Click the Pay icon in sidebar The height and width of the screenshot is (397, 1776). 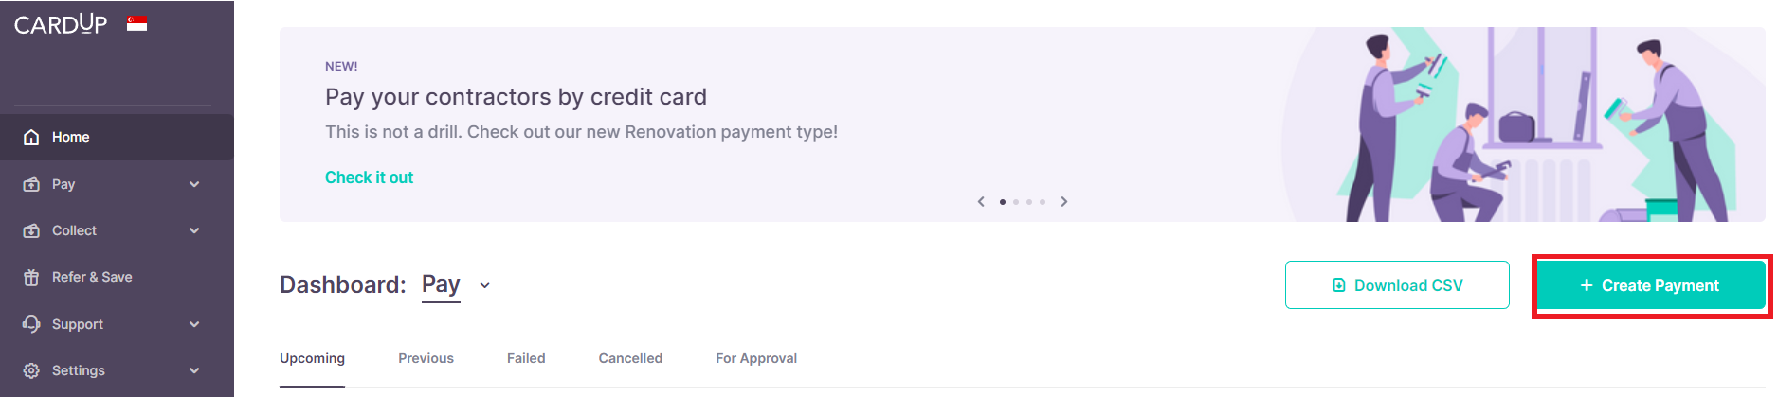point(32,184)
